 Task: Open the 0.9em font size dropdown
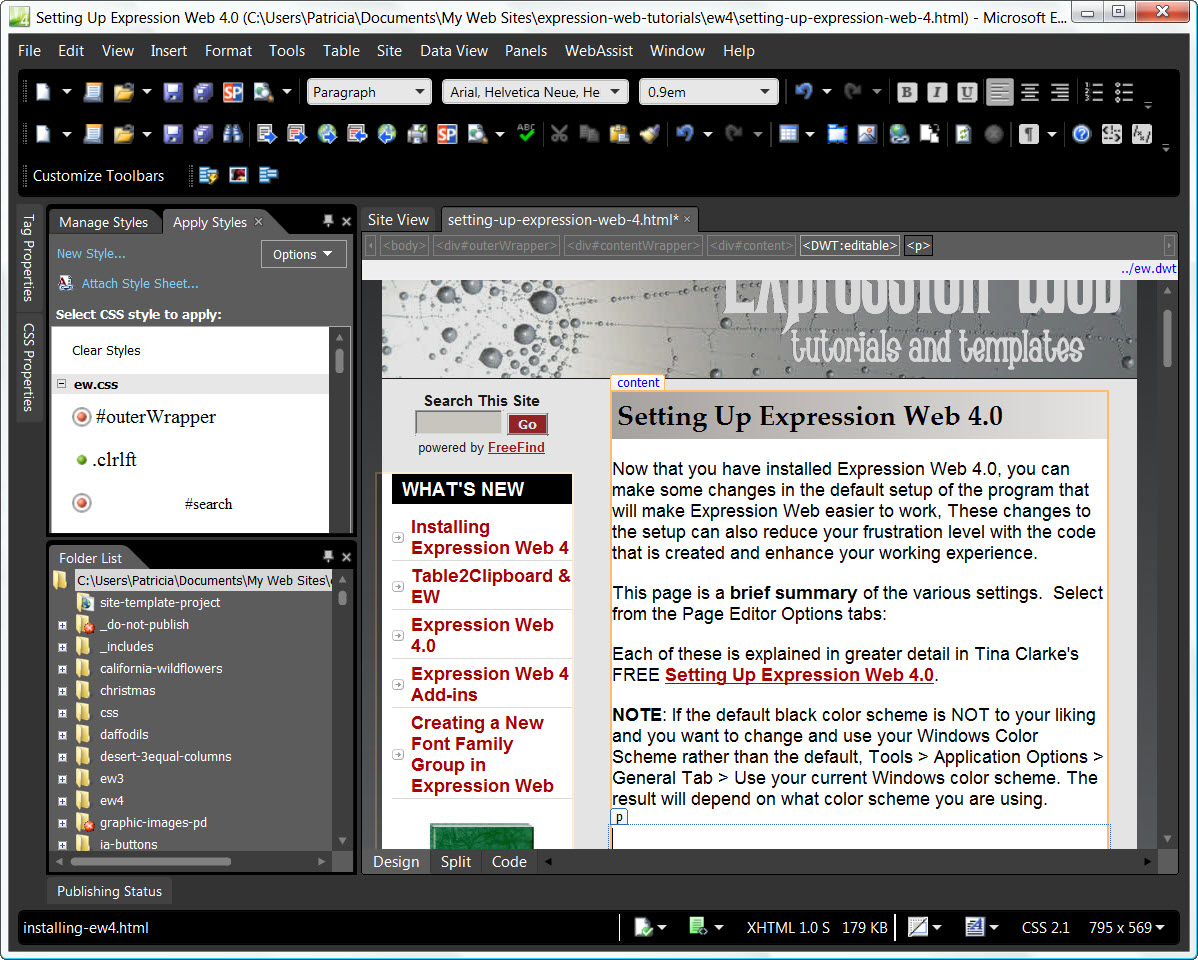[x=764, y=92]
